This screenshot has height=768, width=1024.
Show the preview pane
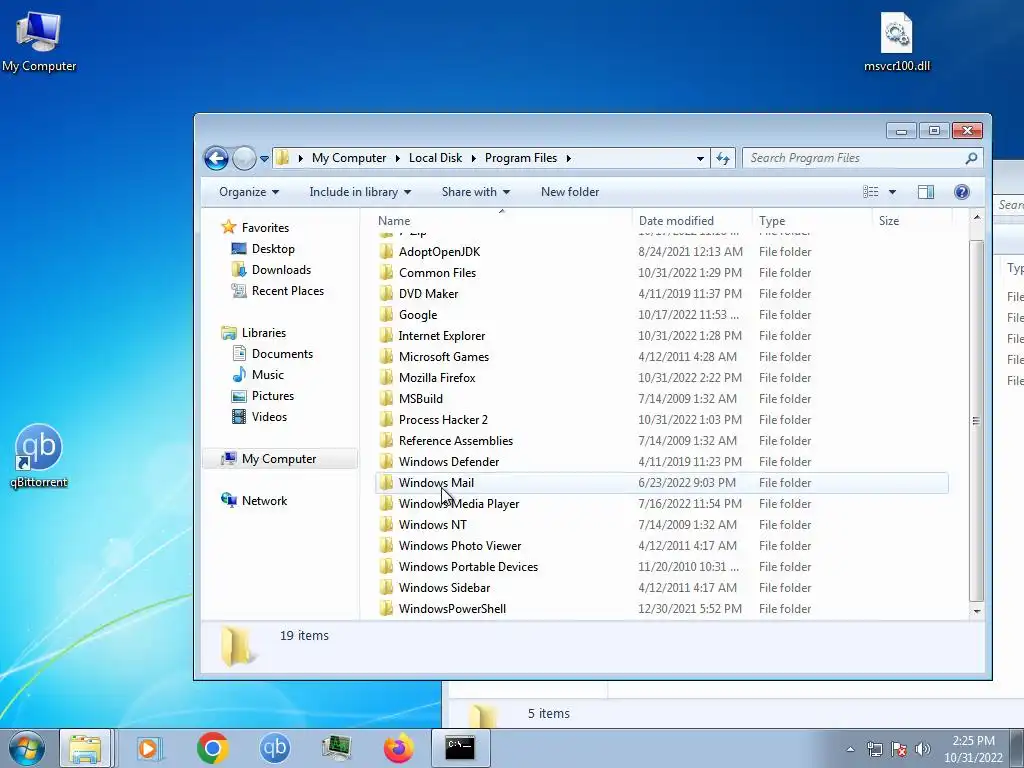(x=925, y=192)
